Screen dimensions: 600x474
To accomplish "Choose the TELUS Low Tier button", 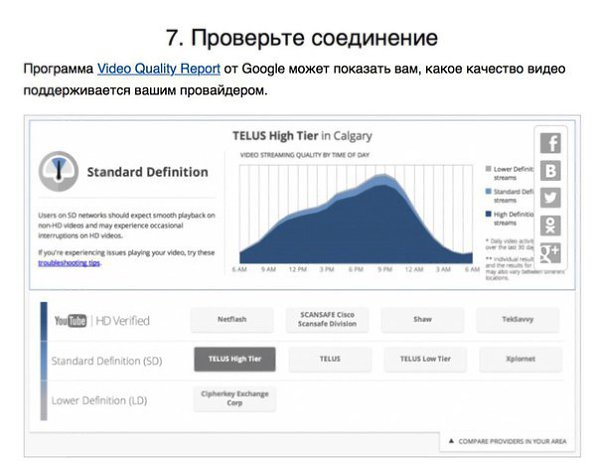I will click(425, 359).
